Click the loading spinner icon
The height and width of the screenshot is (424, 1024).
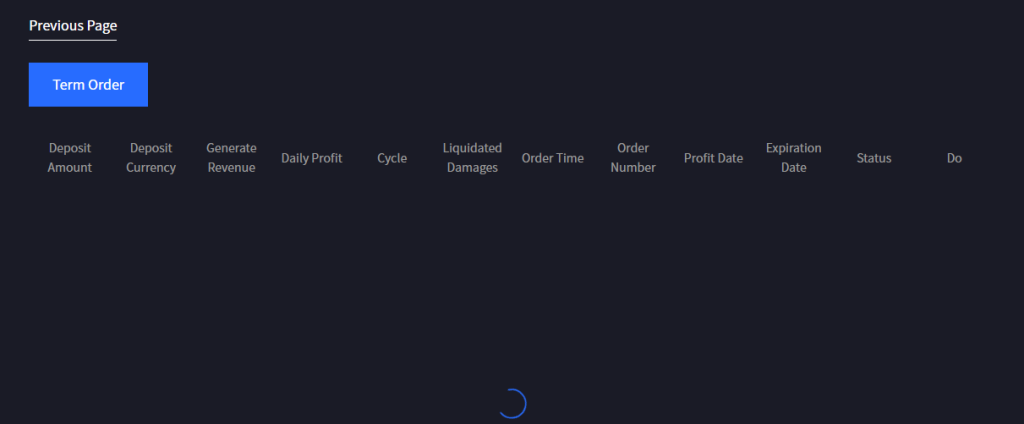tap(512, 404)
